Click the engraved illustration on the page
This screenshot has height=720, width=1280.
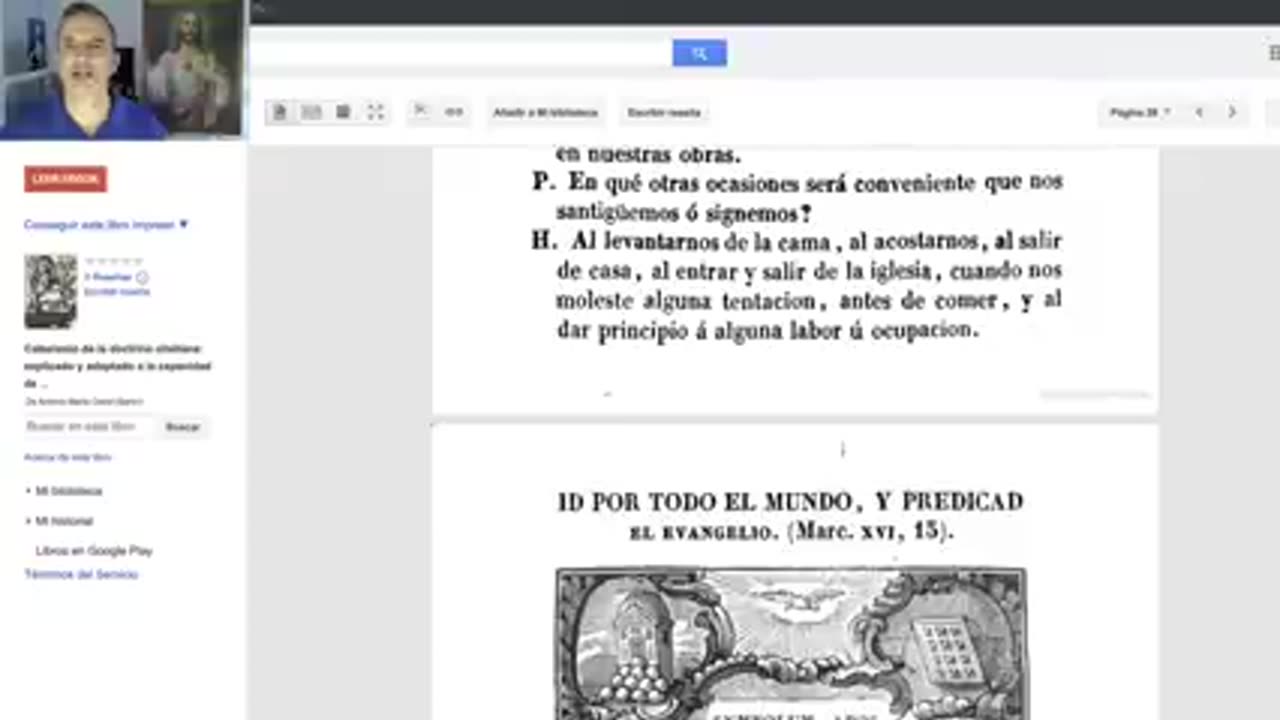coord(791,644)
